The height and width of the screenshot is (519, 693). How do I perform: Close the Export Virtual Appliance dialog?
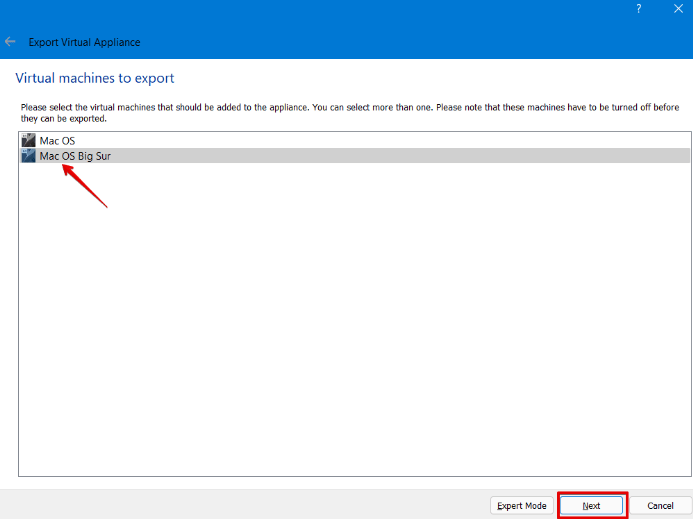tap(678, 8)
